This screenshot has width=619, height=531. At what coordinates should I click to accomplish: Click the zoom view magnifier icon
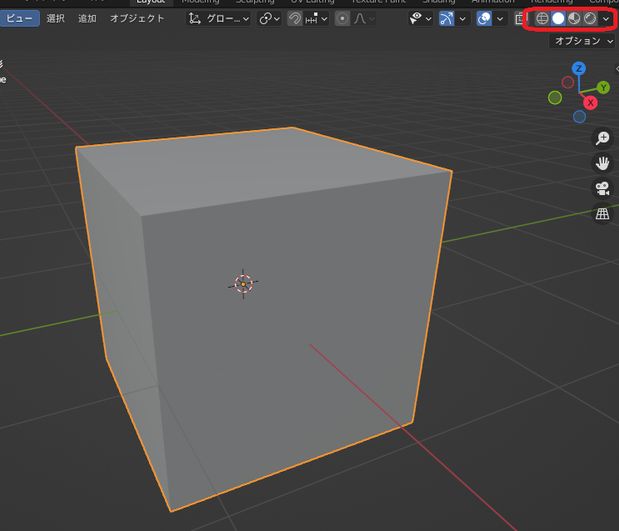point(602,138)
